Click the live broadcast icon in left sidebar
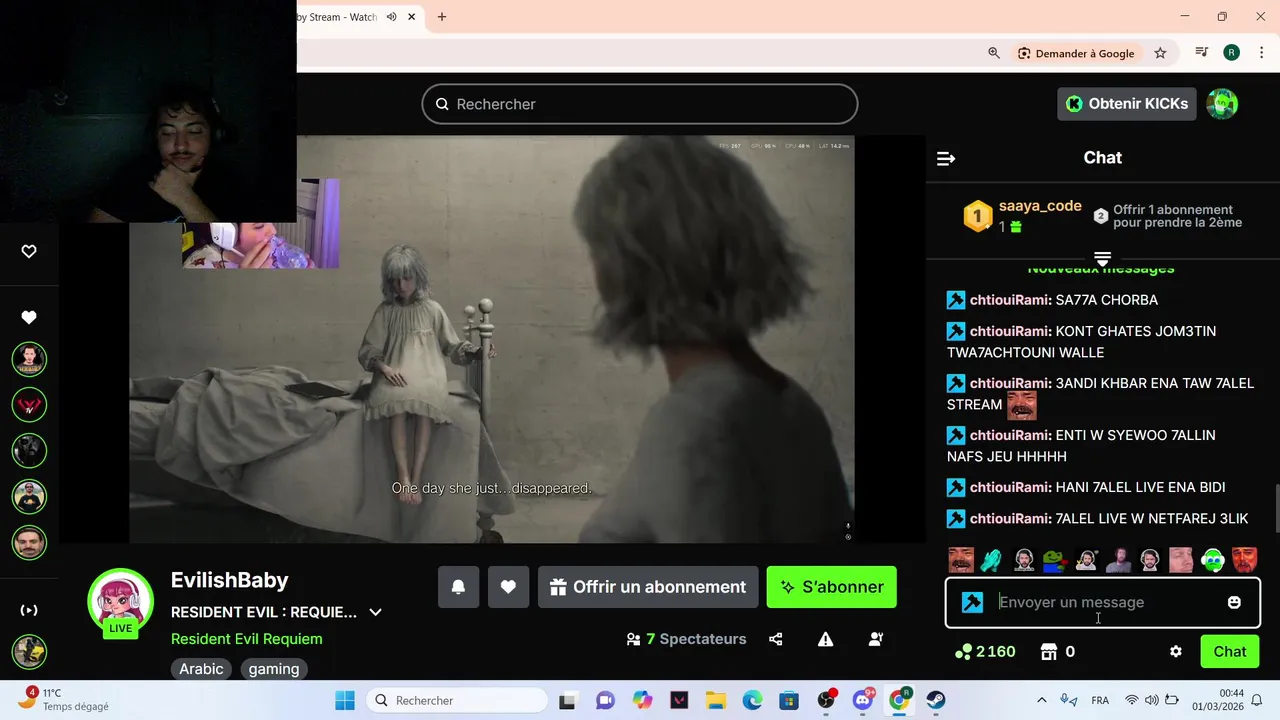The image size is (1280, 720). (29, 610)
